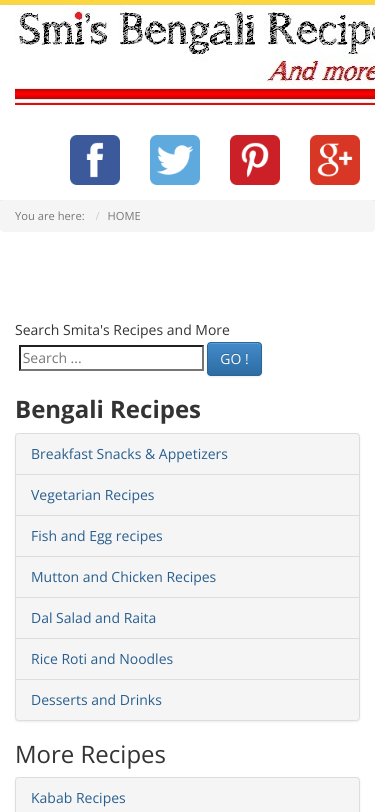Image resolution: width=375 pixels, height=812 pixels.
Task: Focus the Search recipes text field
Action: [111, 358]
